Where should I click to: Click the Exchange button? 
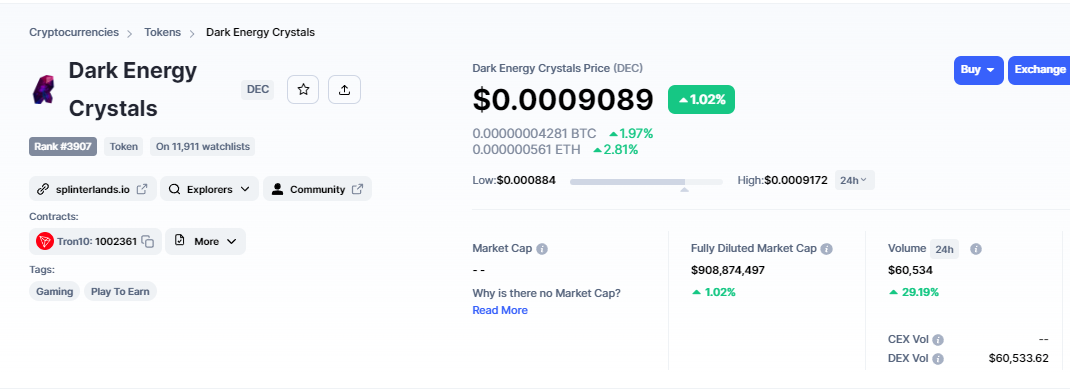(x=1039, y=70)
